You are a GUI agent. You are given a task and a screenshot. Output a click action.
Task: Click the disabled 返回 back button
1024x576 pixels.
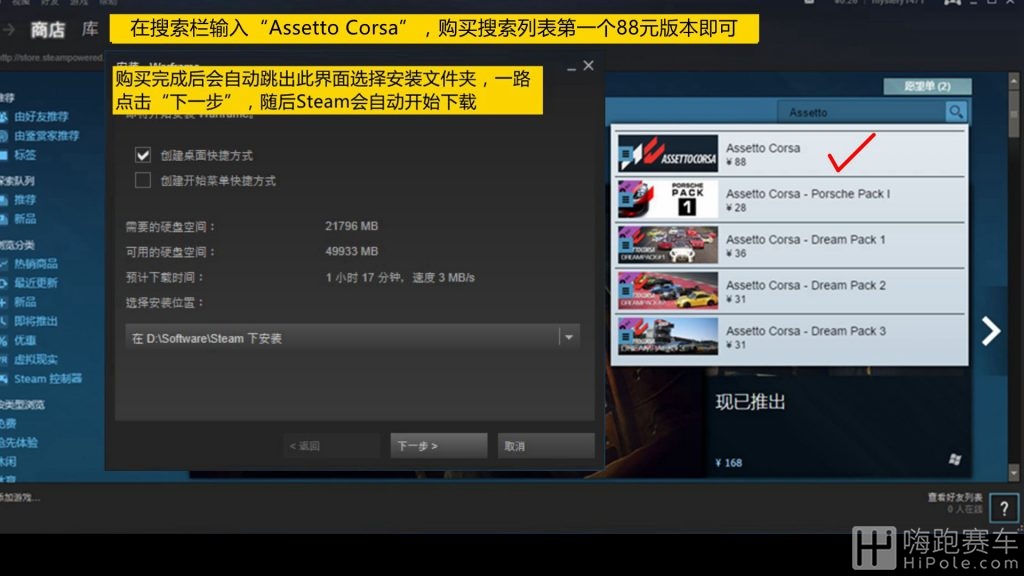(331, 445)
